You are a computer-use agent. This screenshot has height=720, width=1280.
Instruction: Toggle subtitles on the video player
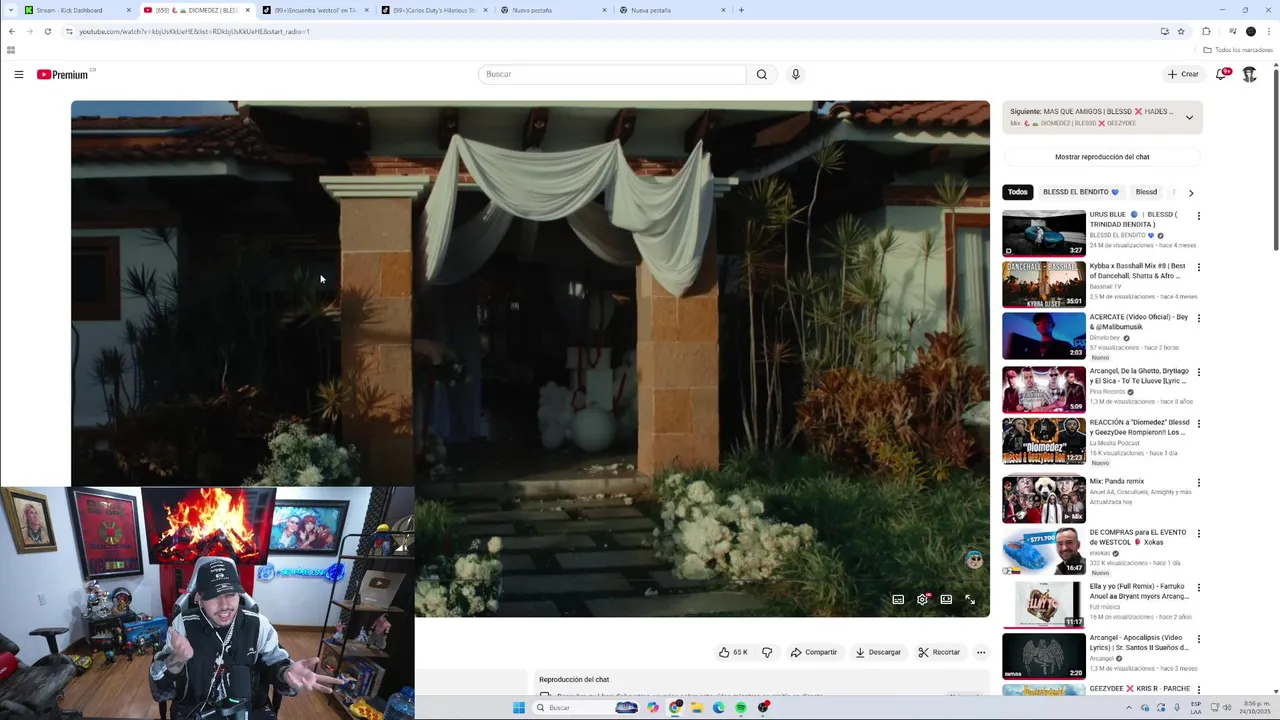pyautogui.click(x=898, y=600)
